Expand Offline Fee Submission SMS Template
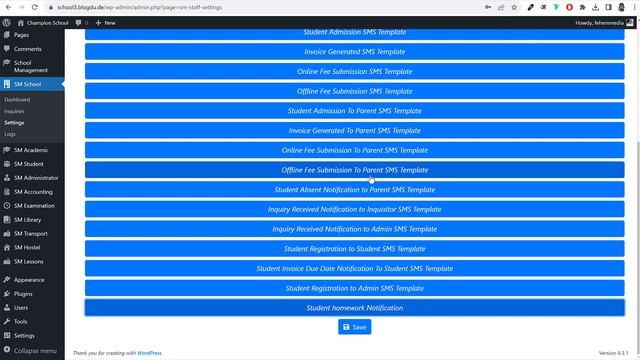 pyautogui.click(x=354, y=91)
